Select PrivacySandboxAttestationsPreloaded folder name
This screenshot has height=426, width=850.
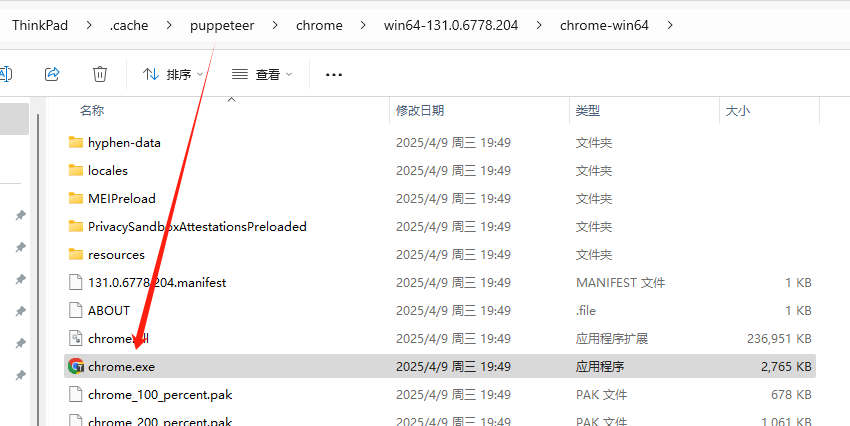click(x=197, y=226)
